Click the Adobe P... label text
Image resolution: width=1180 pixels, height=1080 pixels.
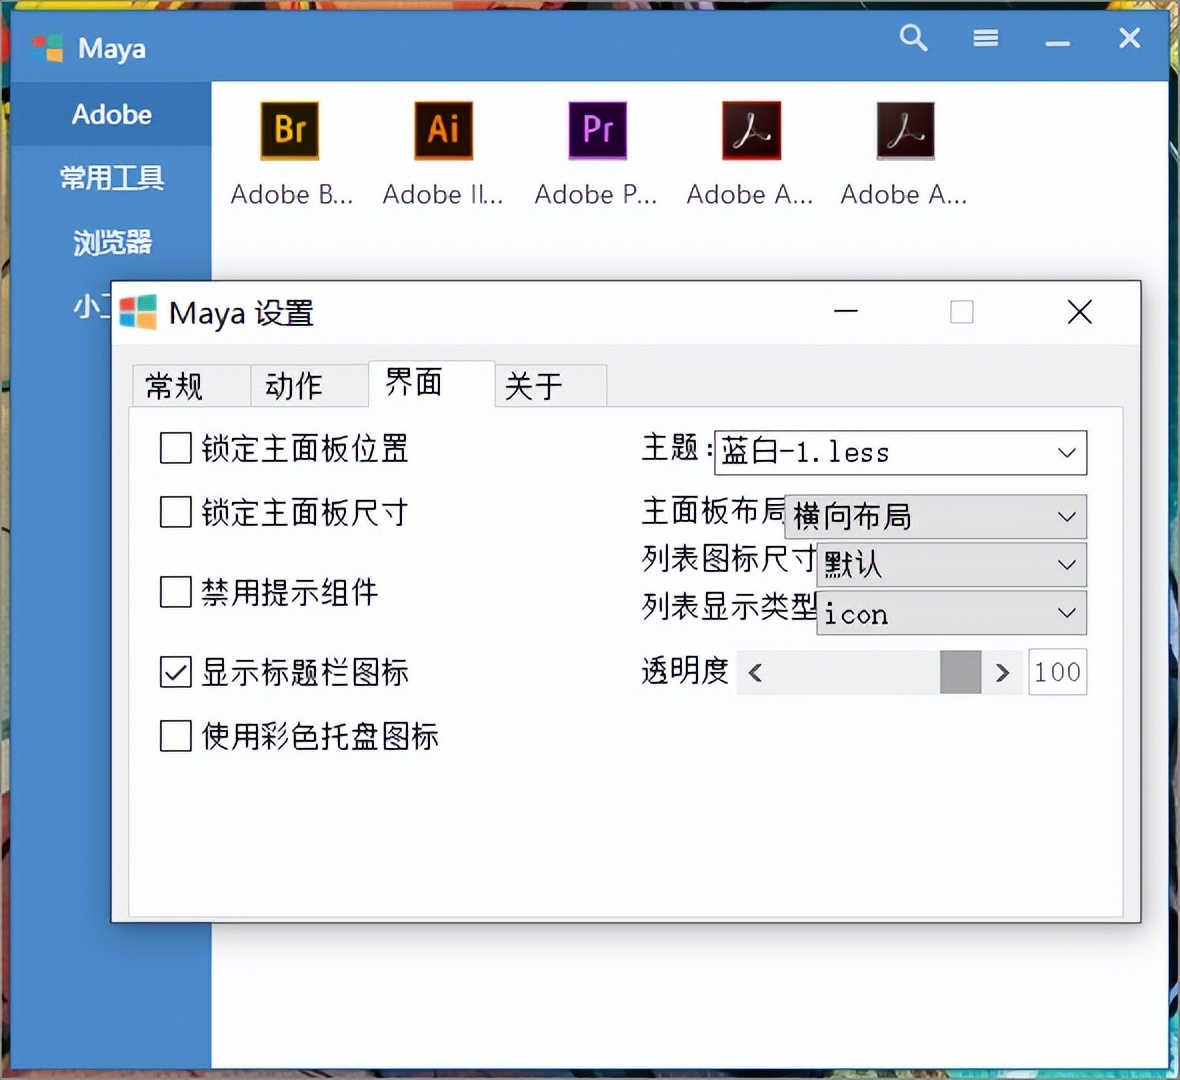596,195
